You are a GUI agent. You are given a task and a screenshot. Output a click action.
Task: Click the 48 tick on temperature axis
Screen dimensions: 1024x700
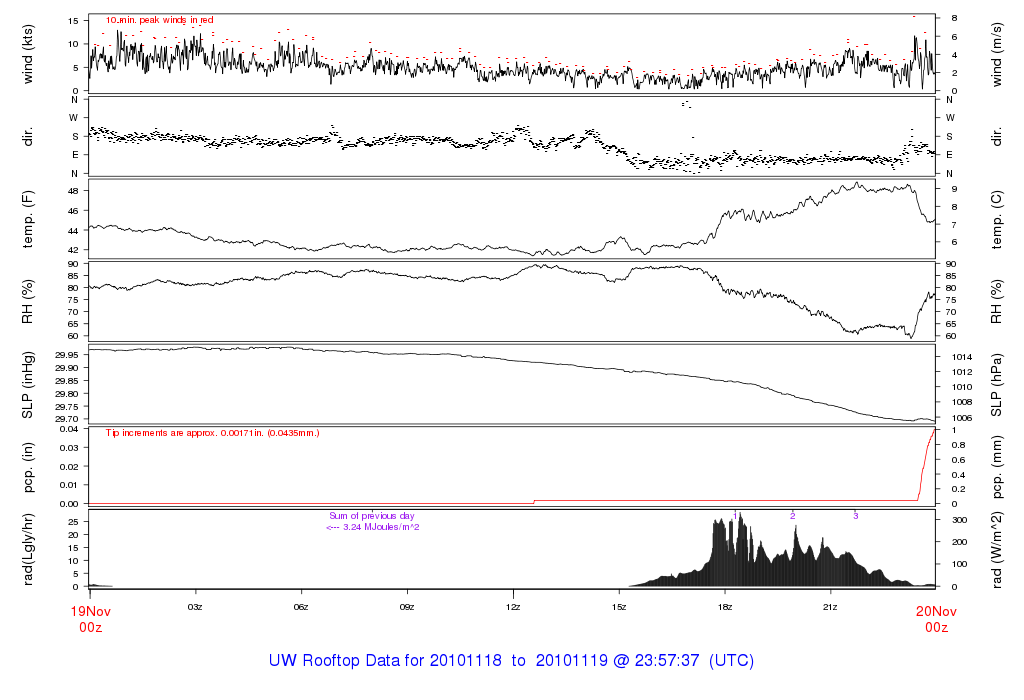pos(73,191)
